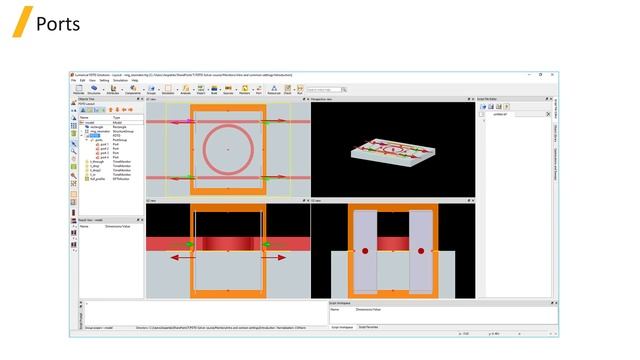Viewport: 640px width, 360px height.
Task: Select the rectangle row in Objects Tree
Action: [x=110, y=127]
